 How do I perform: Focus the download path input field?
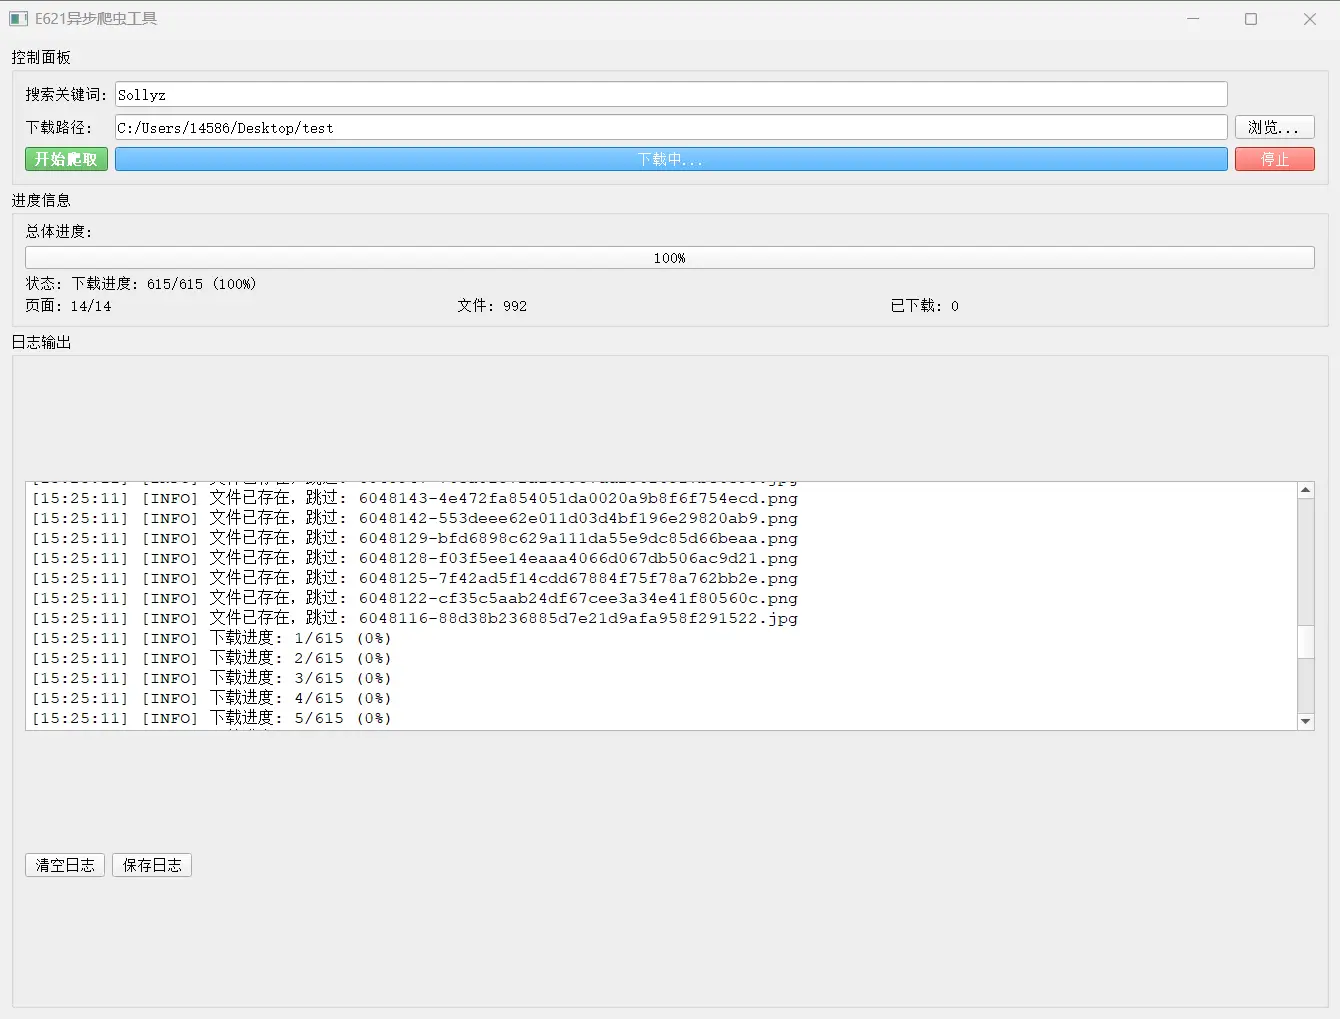click(x=670, y=128)
